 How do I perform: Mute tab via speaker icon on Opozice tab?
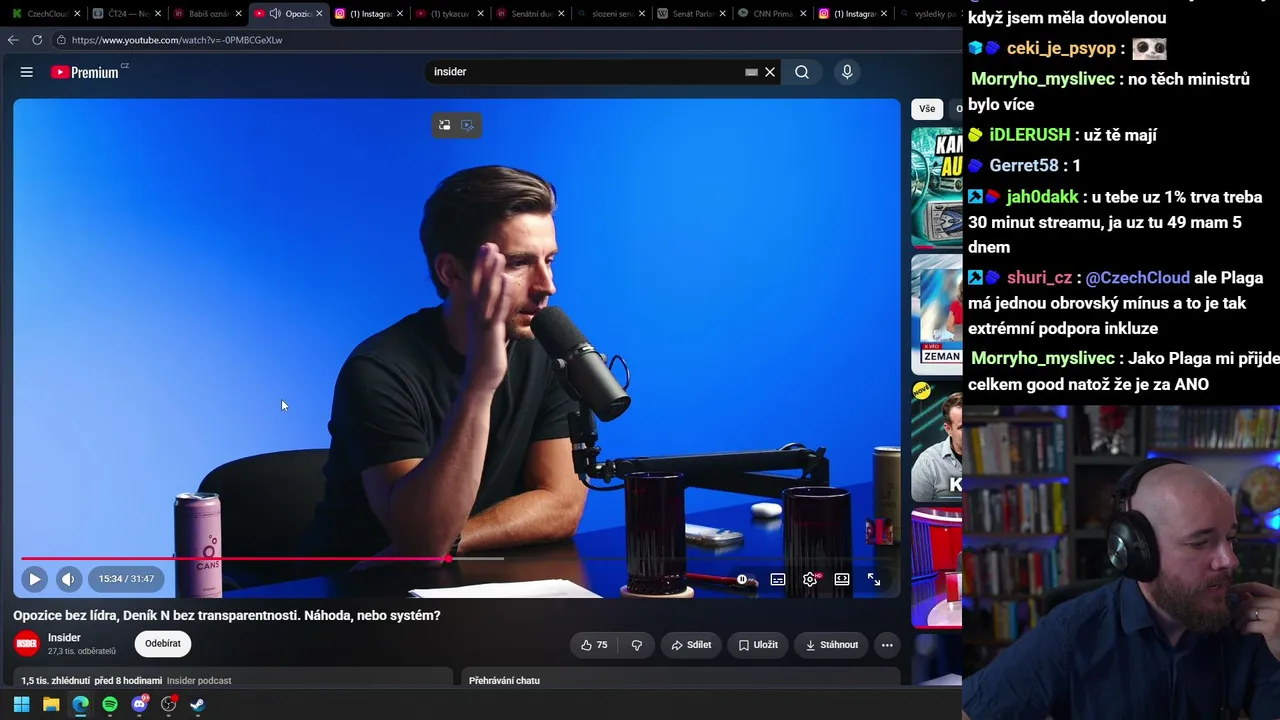[275, 14]
